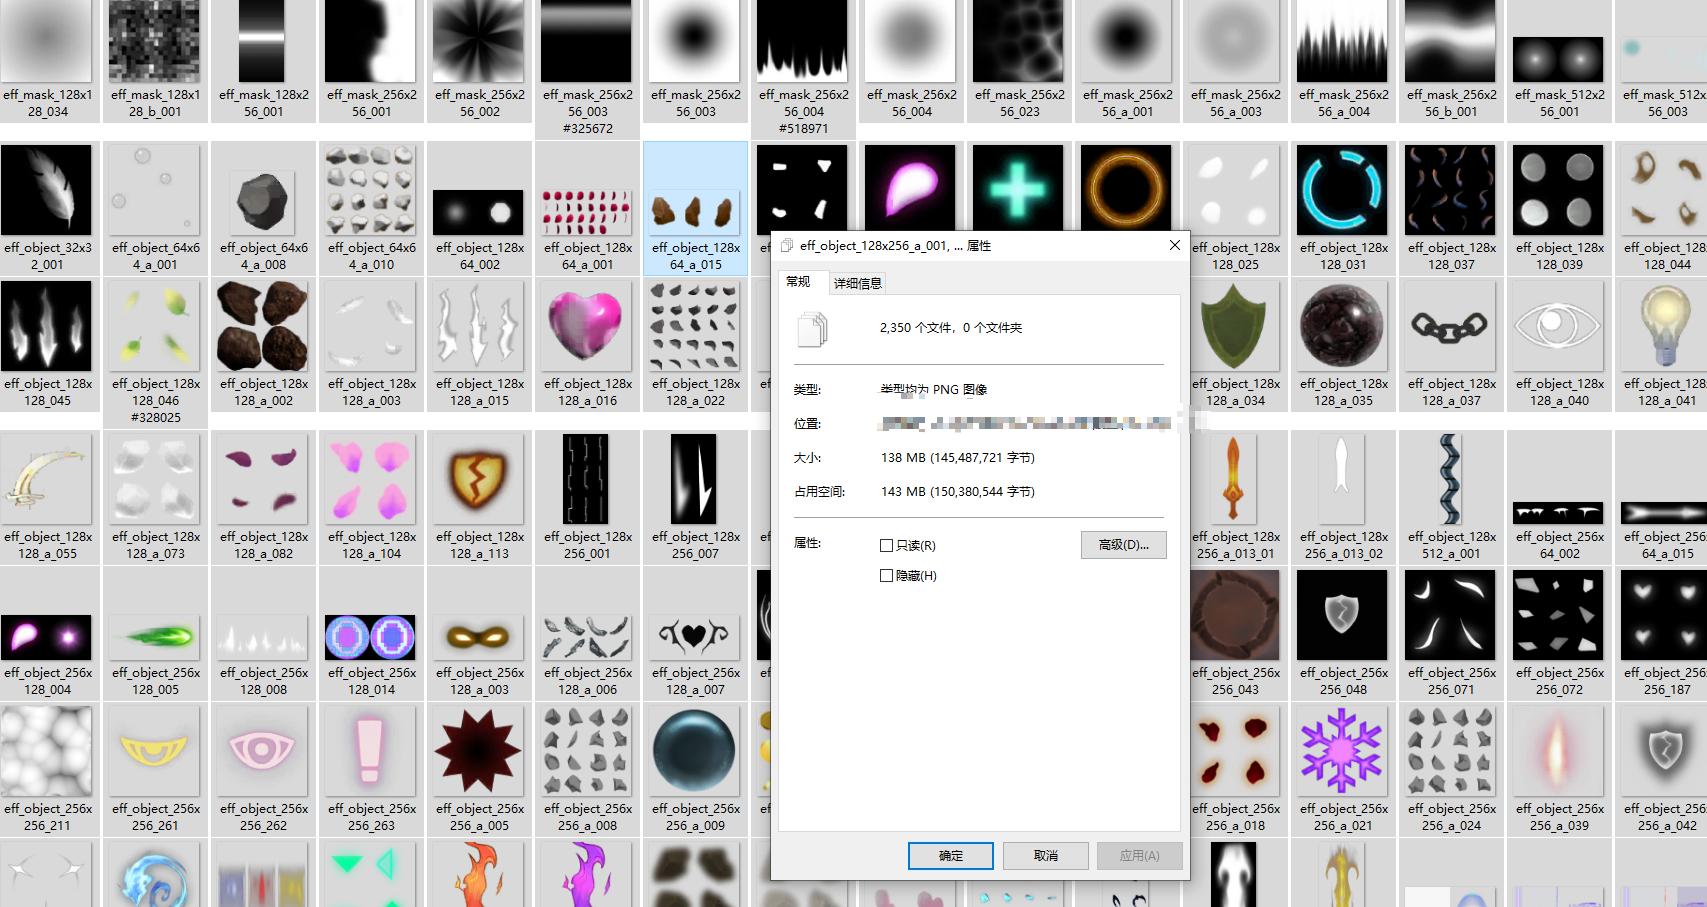1707x907 pixels.
Task: Click the 143 MB size-on-disk value
Action: (957, 491)
